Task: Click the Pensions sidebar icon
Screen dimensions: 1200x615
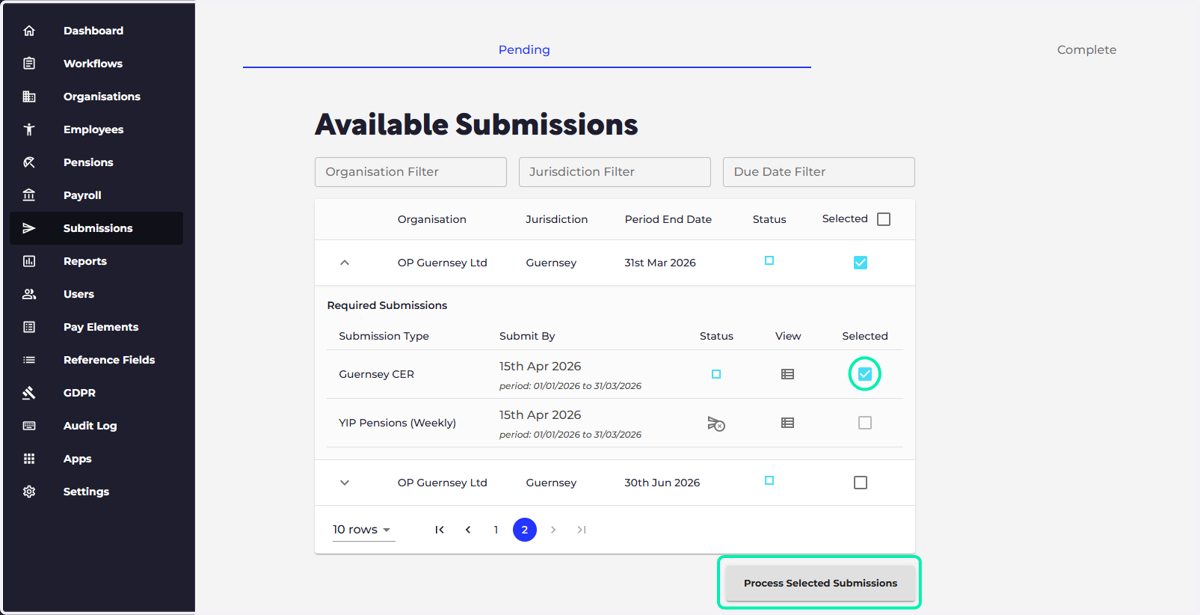Action: 29,162
